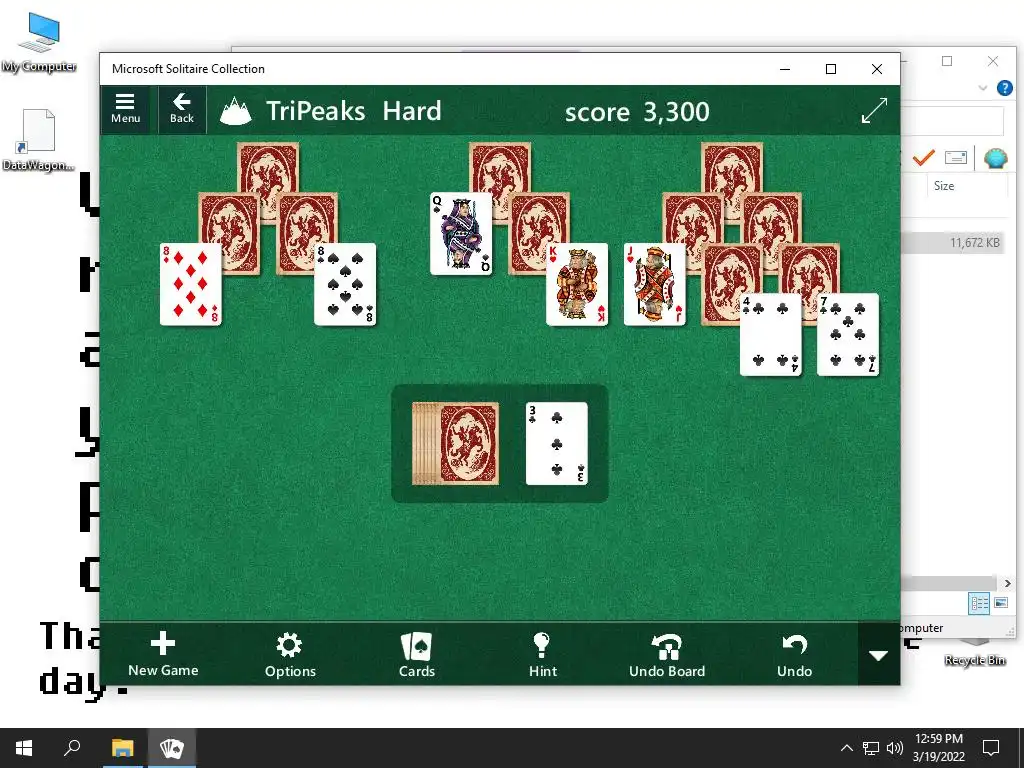Viewport: 1024px width, 768px height.
Task: Select the 8 of diamonds card
Action: (191, 284)
